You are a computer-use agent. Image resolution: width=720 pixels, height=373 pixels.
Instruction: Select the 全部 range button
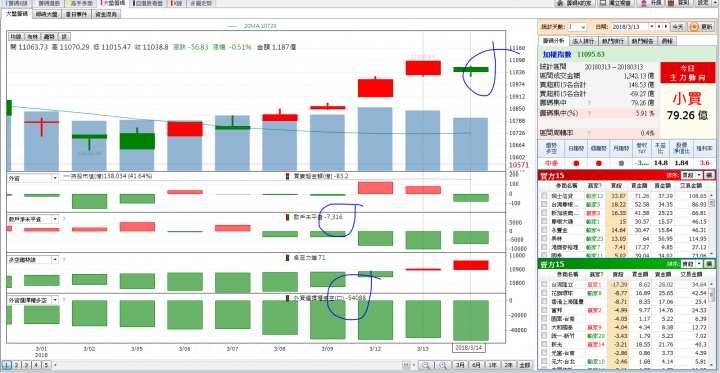click(x=524, y=366)
